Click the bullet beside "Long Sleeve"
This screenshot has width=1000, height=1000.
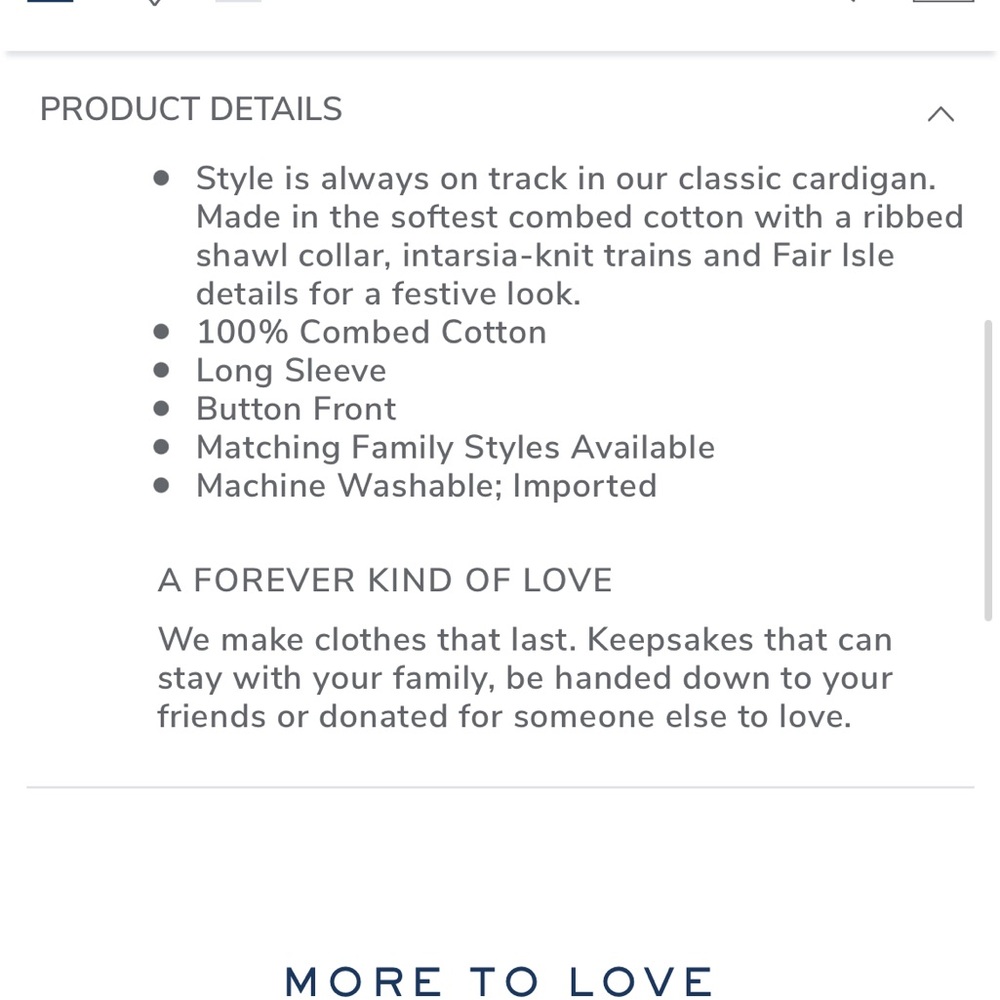(x=162, y=370)
